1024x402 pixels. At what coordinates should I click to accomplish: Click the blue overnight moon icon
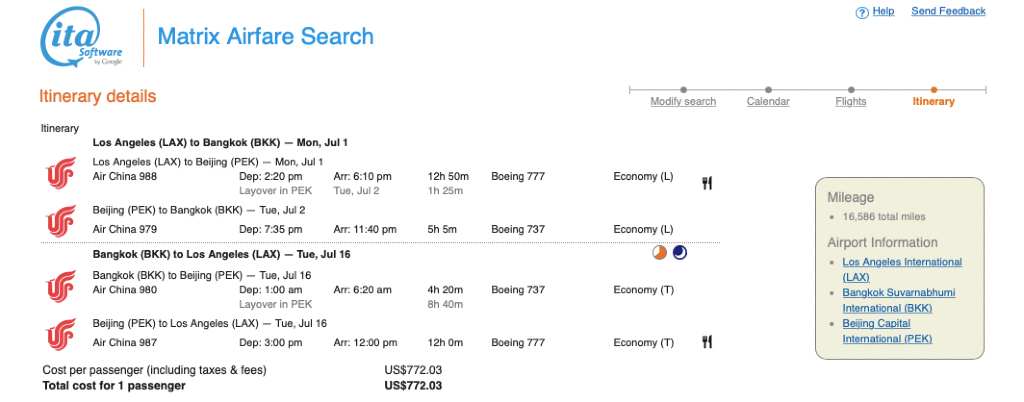680,253
